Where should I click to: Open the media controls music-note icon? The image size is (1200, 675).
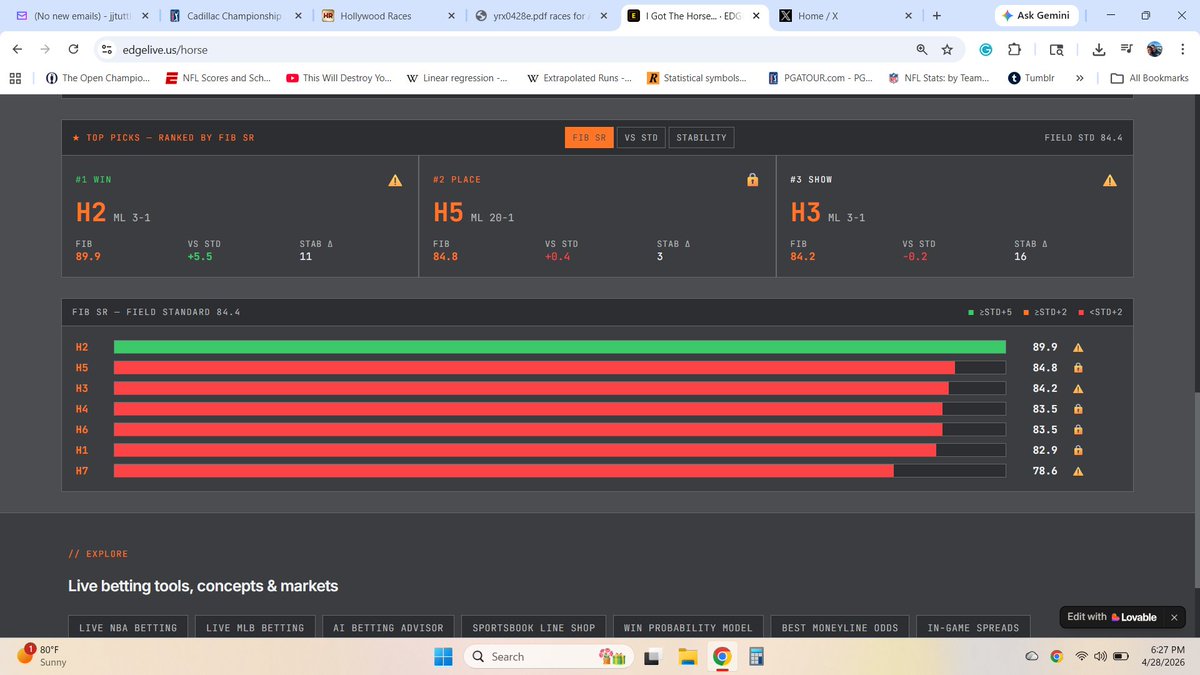pos(1127,49)
